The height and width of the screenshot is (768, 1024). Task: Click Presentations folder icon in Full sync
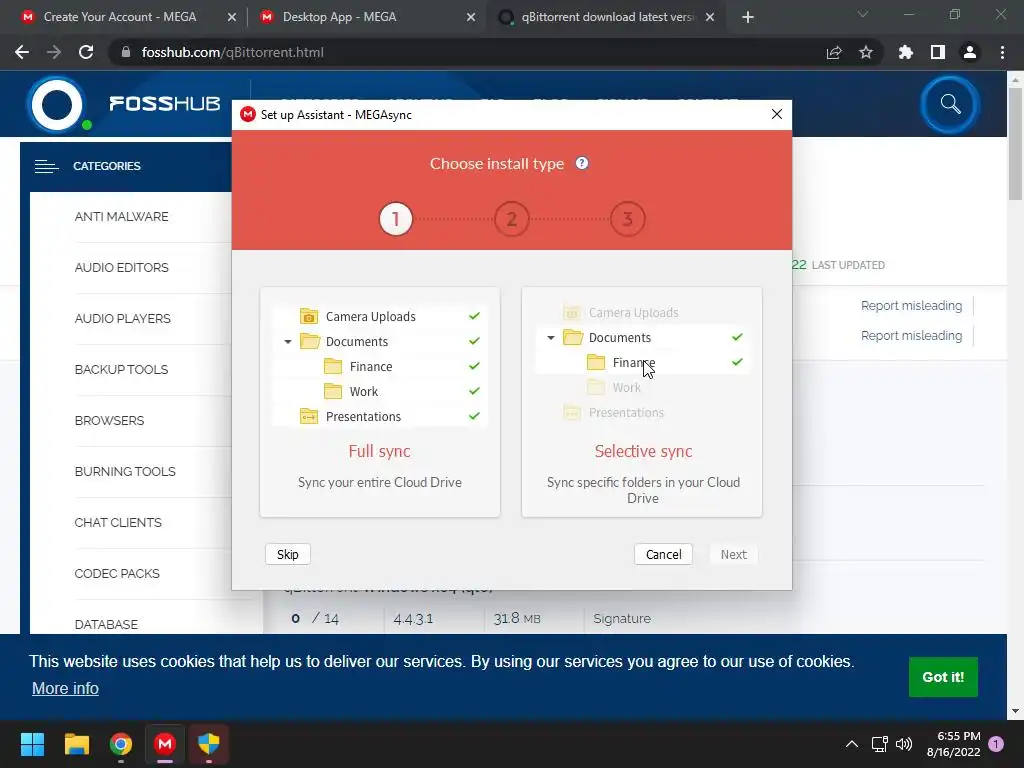coord(309,416)
